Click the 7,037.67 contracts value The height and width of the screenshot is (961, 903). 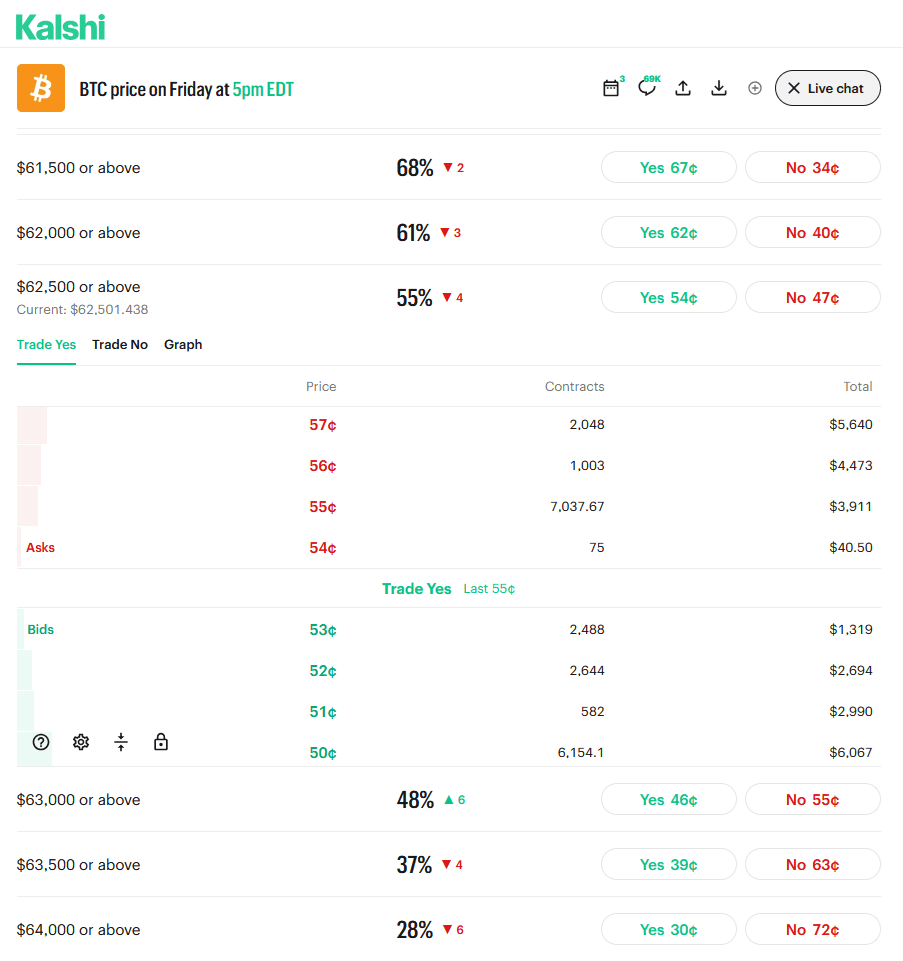click(x=577, y=506)
